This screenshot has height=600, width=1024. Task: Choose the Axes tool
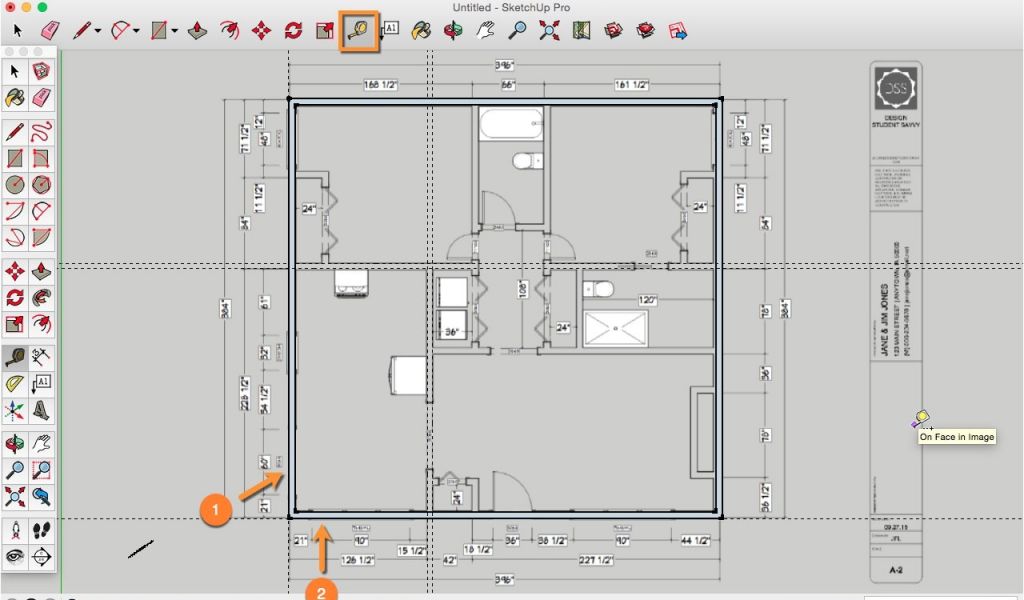[x=15, y=410]
